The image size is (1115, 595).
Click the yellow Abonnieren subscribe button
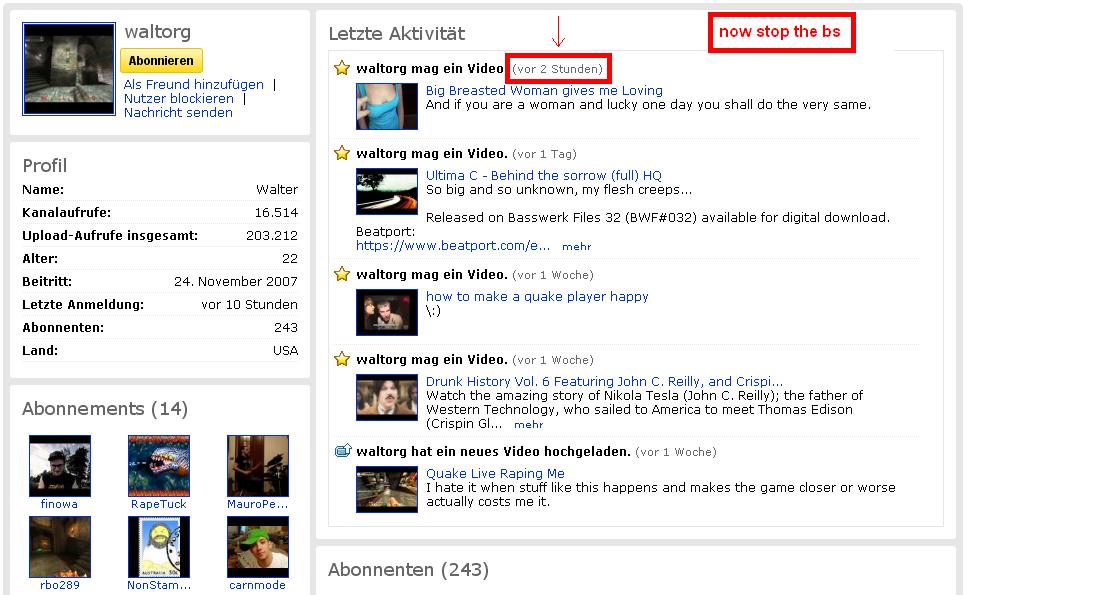click(161, 61)
